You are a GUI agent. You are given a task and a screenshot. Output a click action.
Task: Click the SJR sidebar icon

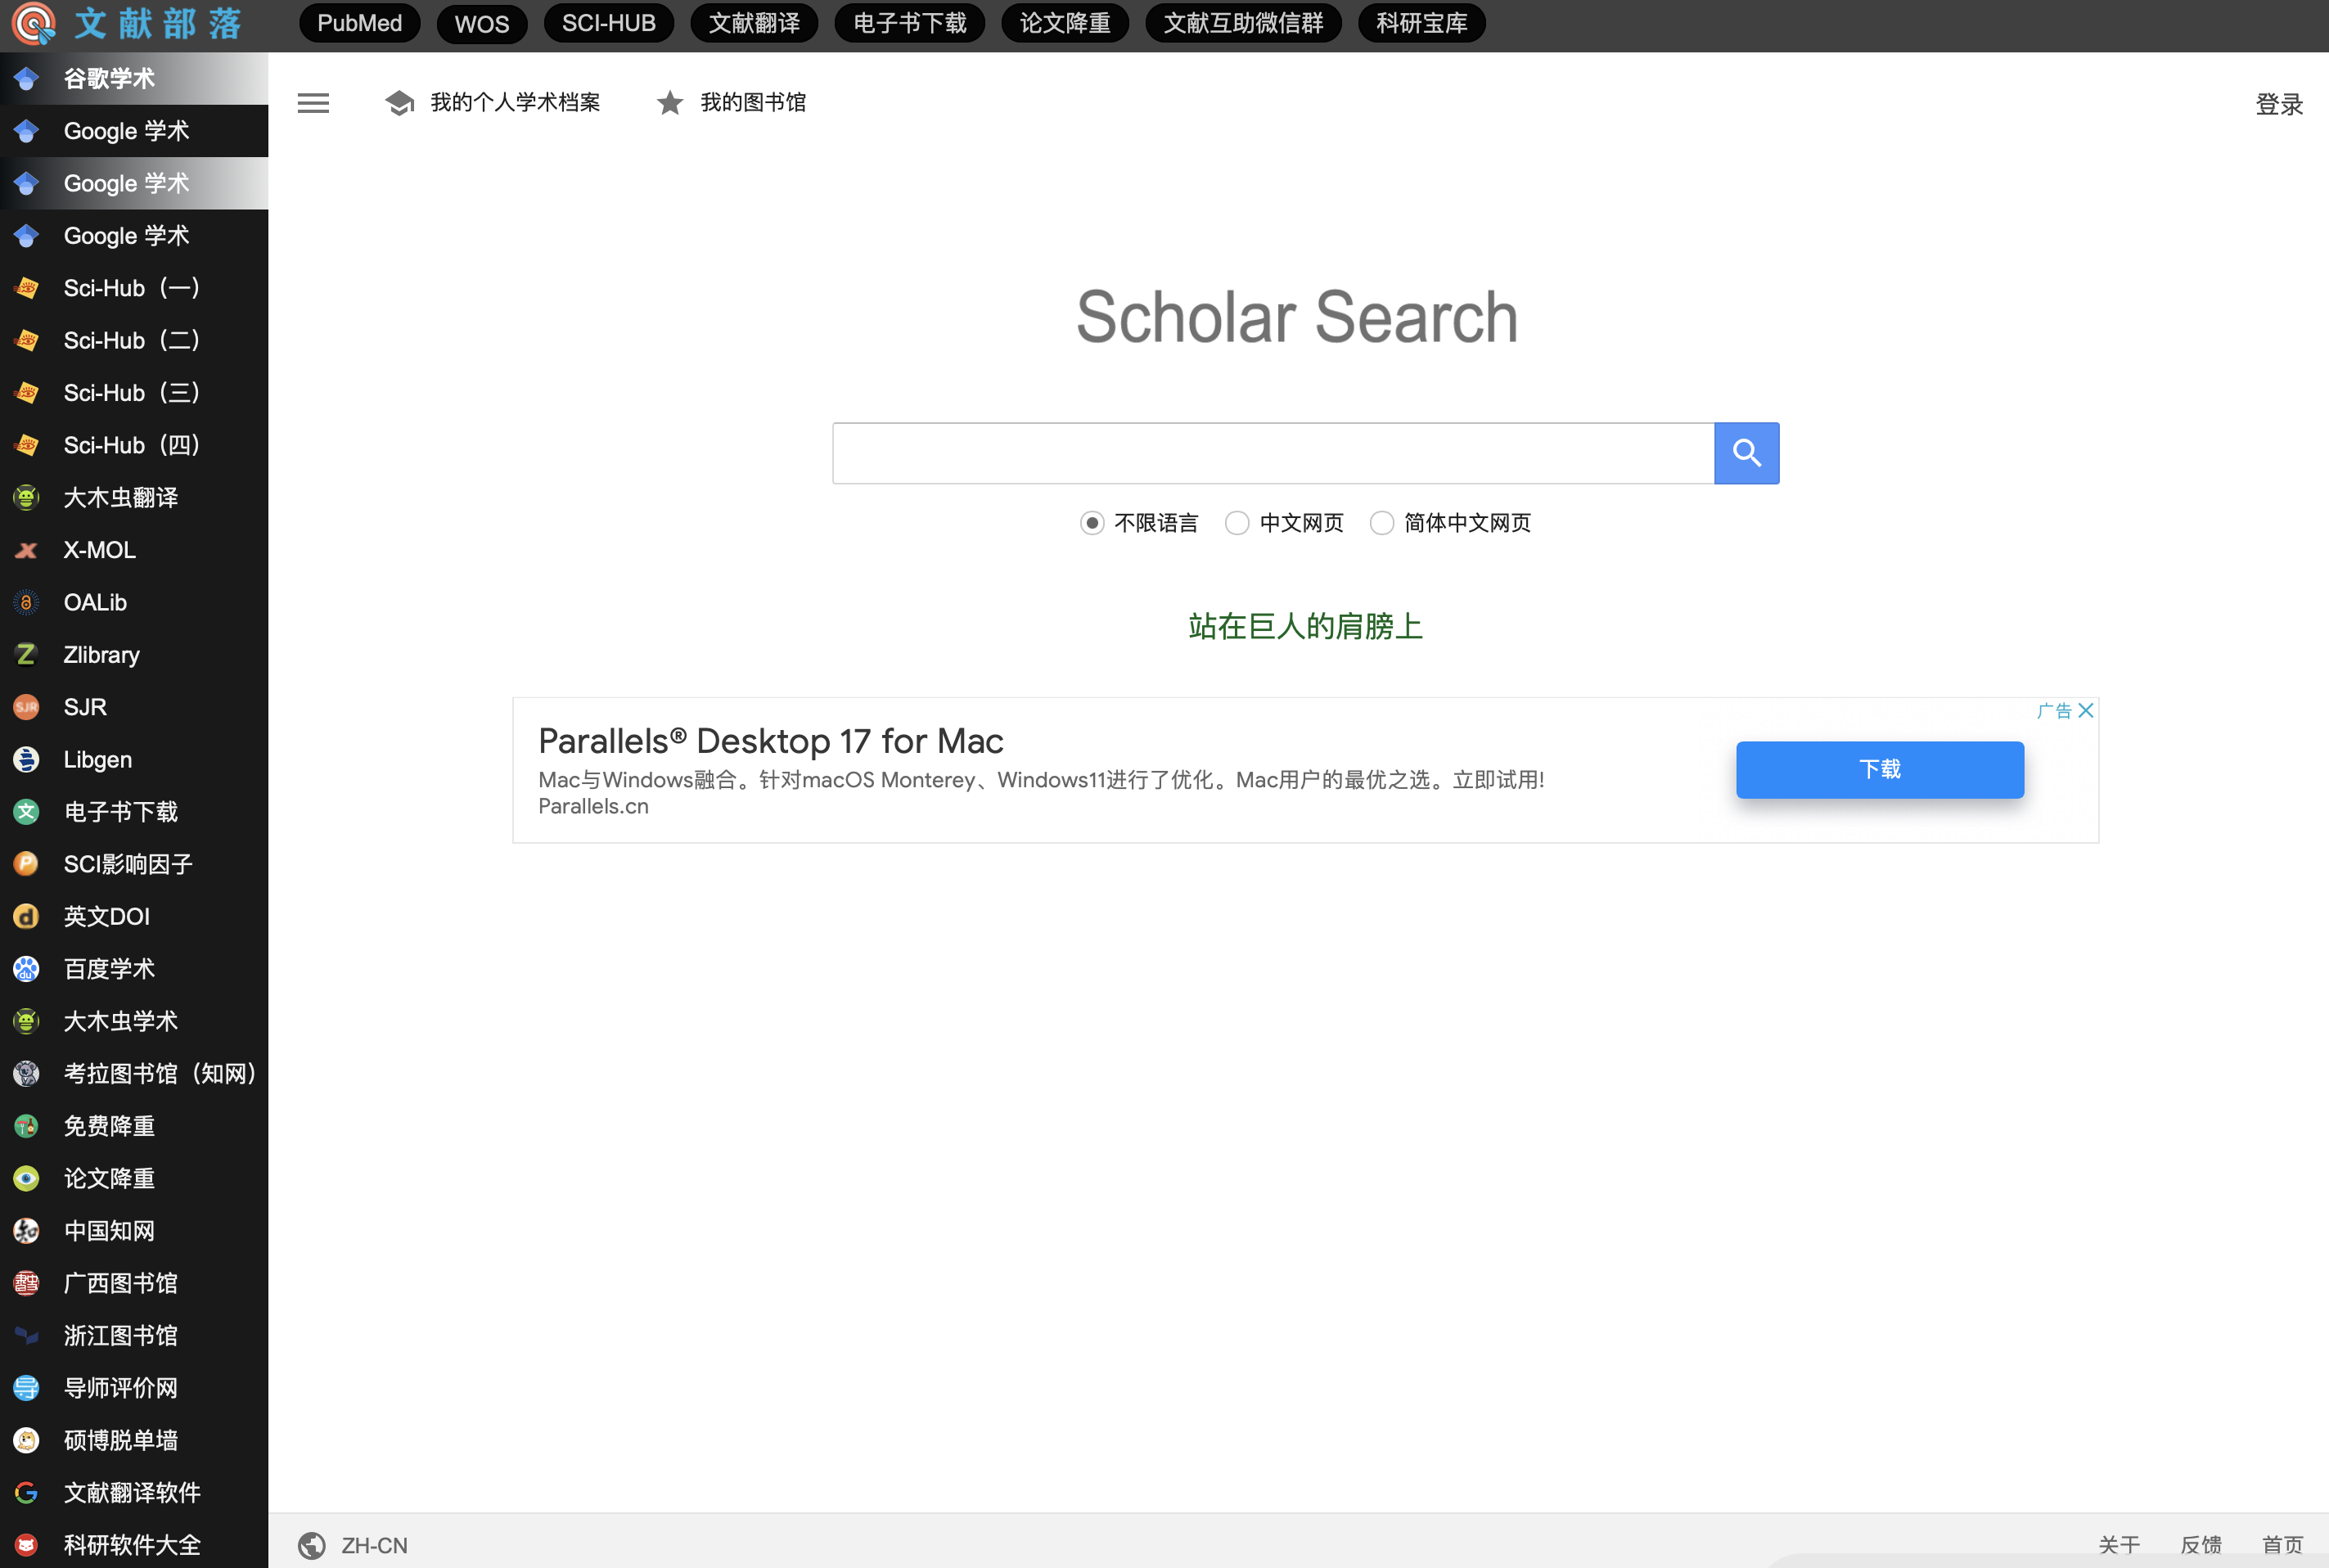[27, 707]
